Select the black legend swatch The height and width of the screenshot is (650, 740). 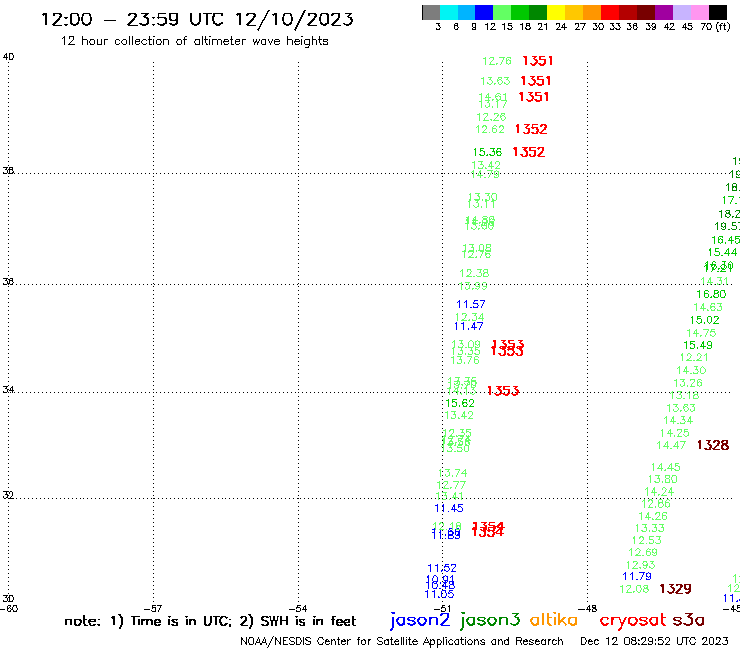717,12
